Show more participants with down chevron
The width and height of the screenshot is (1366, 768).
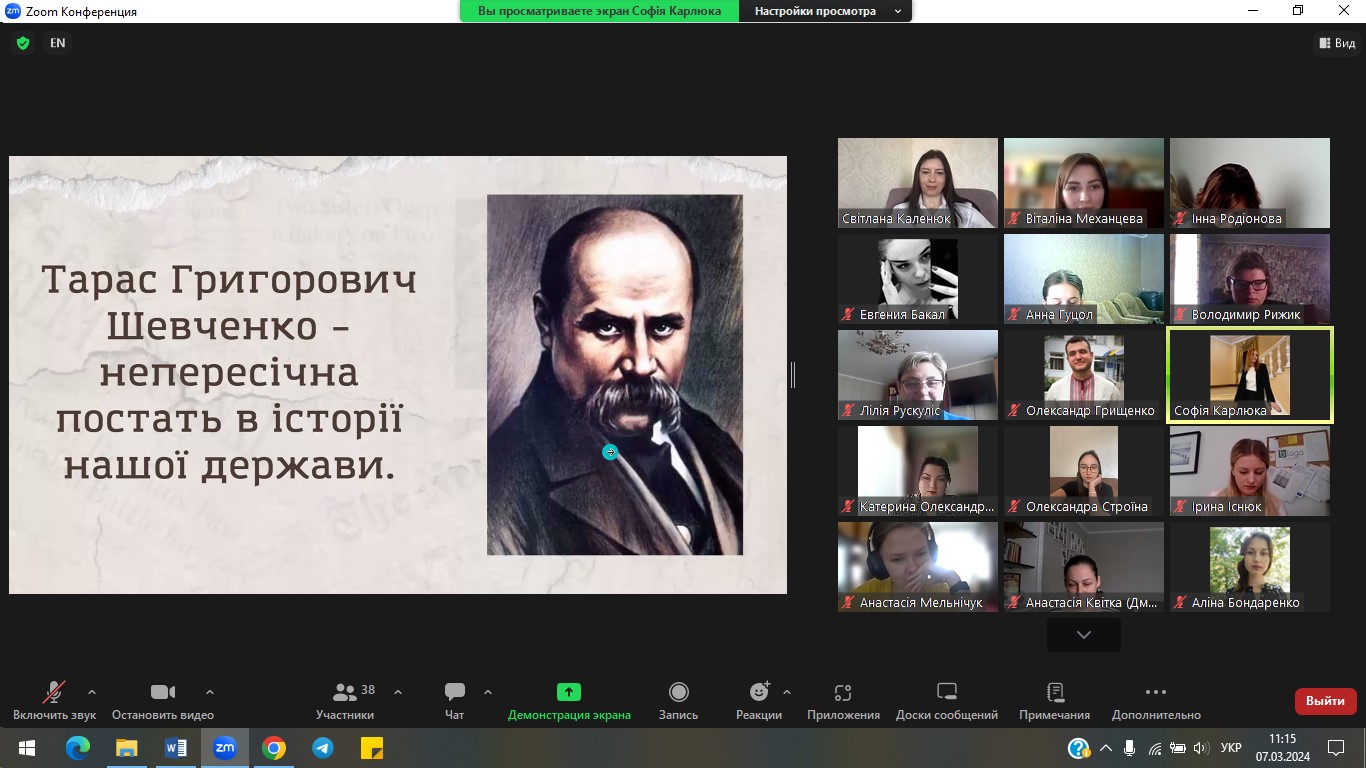click(x=1083, y=634)
